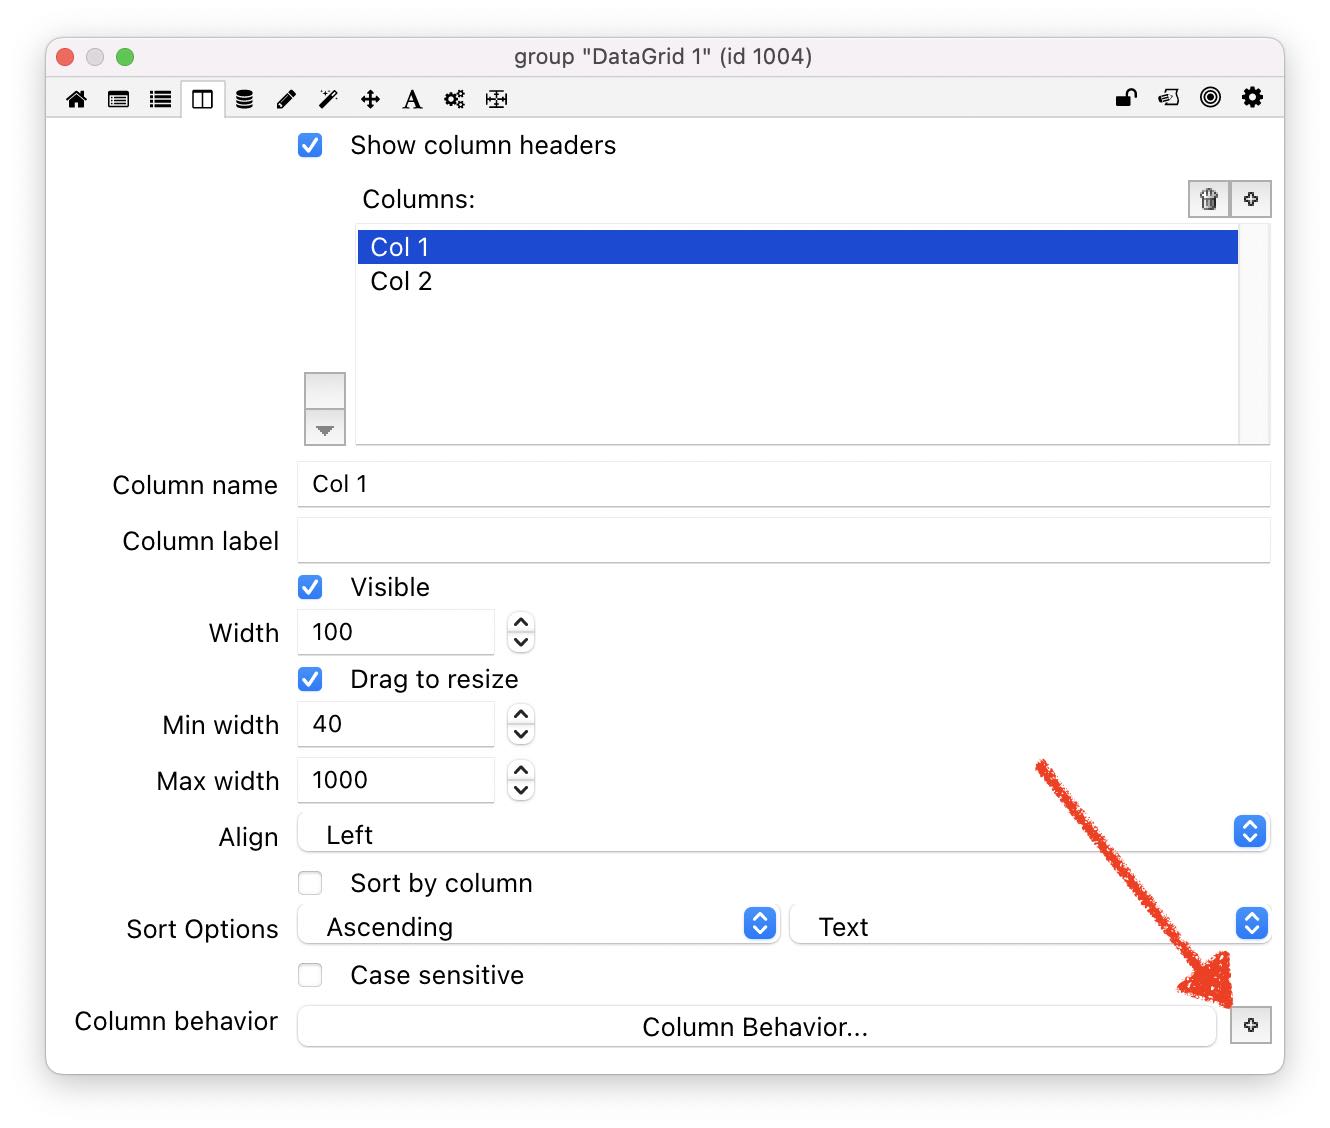Add a new column with plus button
1330x1128 pixels.
click(1250, 199)
